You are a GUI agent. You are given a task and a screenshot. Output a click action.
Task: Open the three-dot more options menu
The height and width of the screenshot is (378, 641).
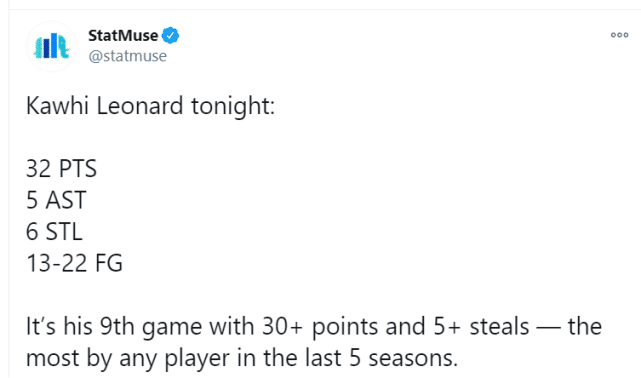(619, 35)
